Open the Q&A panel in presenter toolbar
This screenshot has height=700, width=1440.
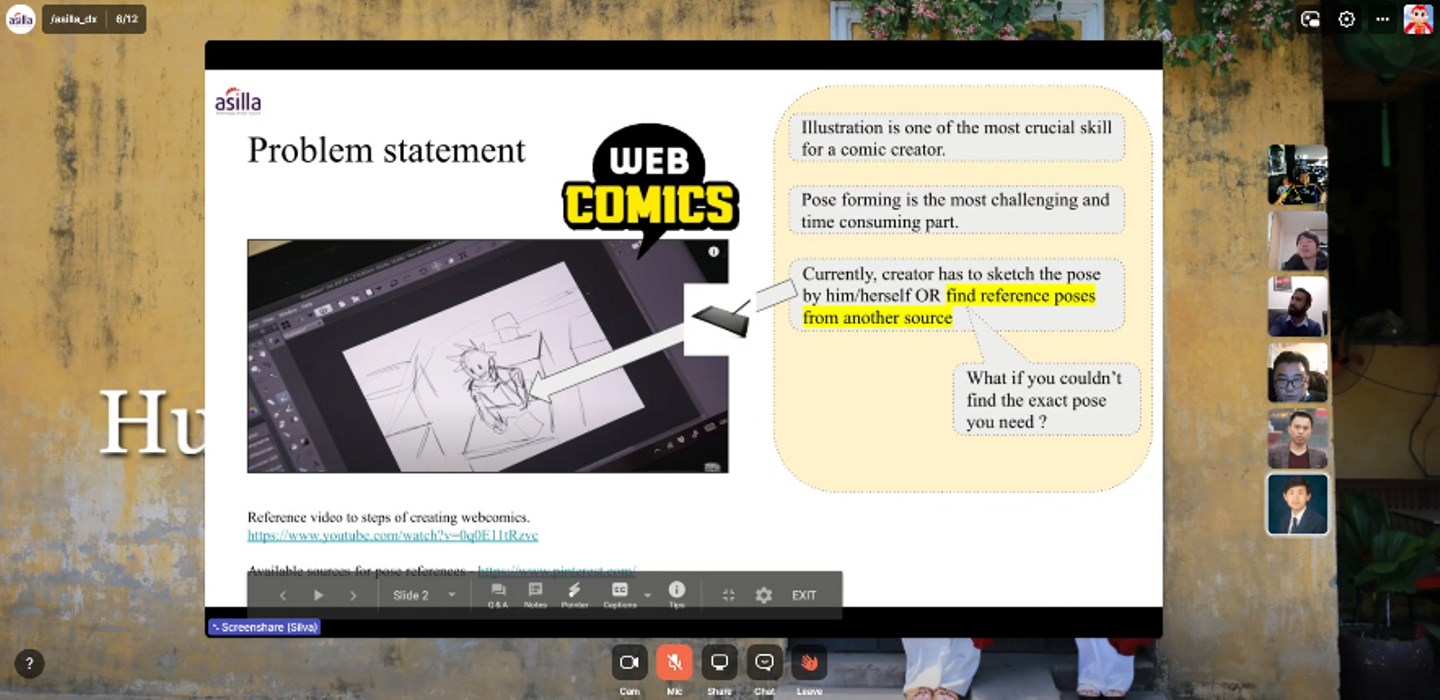[x=498, y=595]
